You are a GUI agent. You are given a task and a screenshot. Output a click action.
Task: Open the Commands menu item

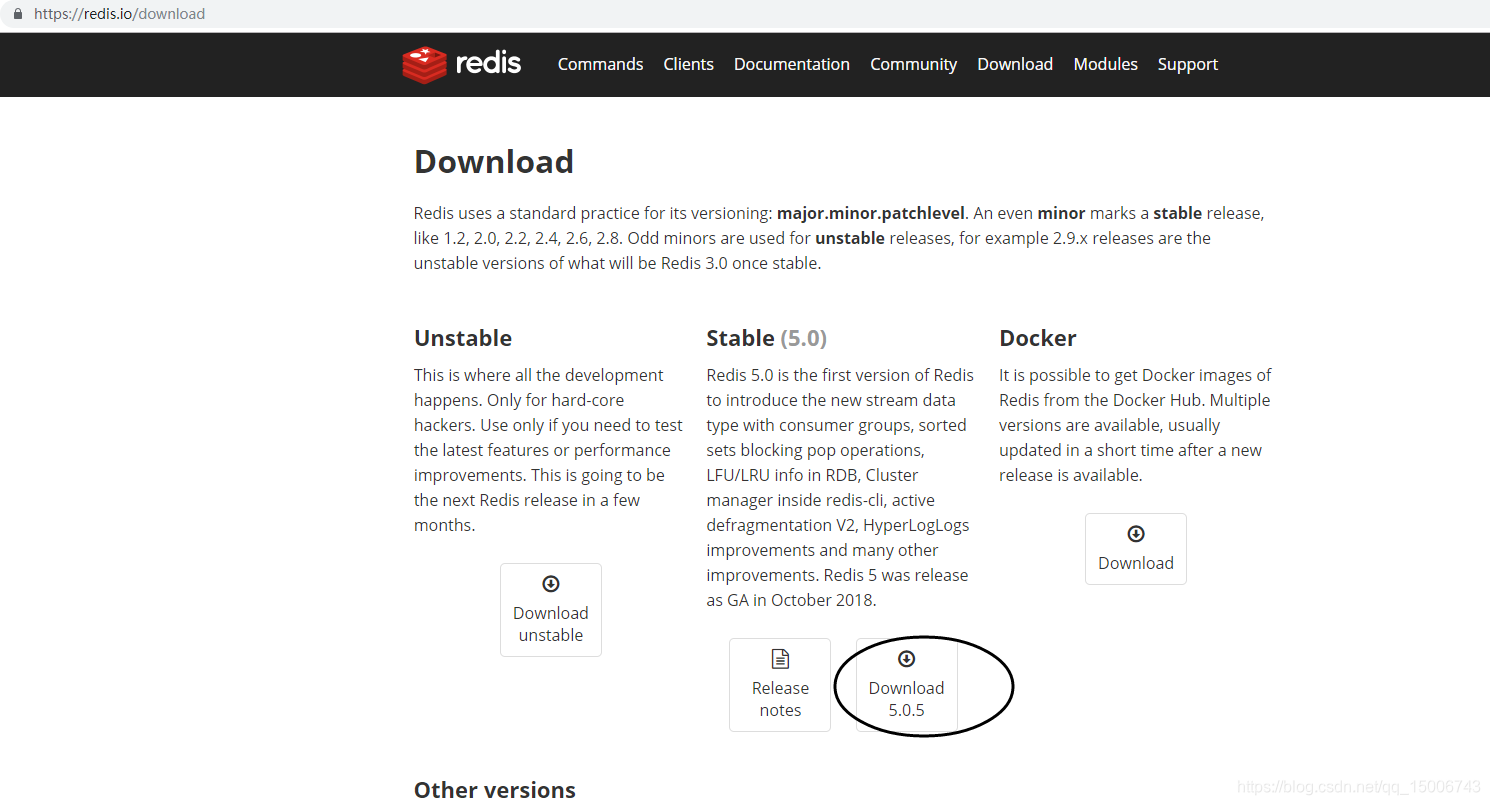pyautogui.click(x=600, y=64)
